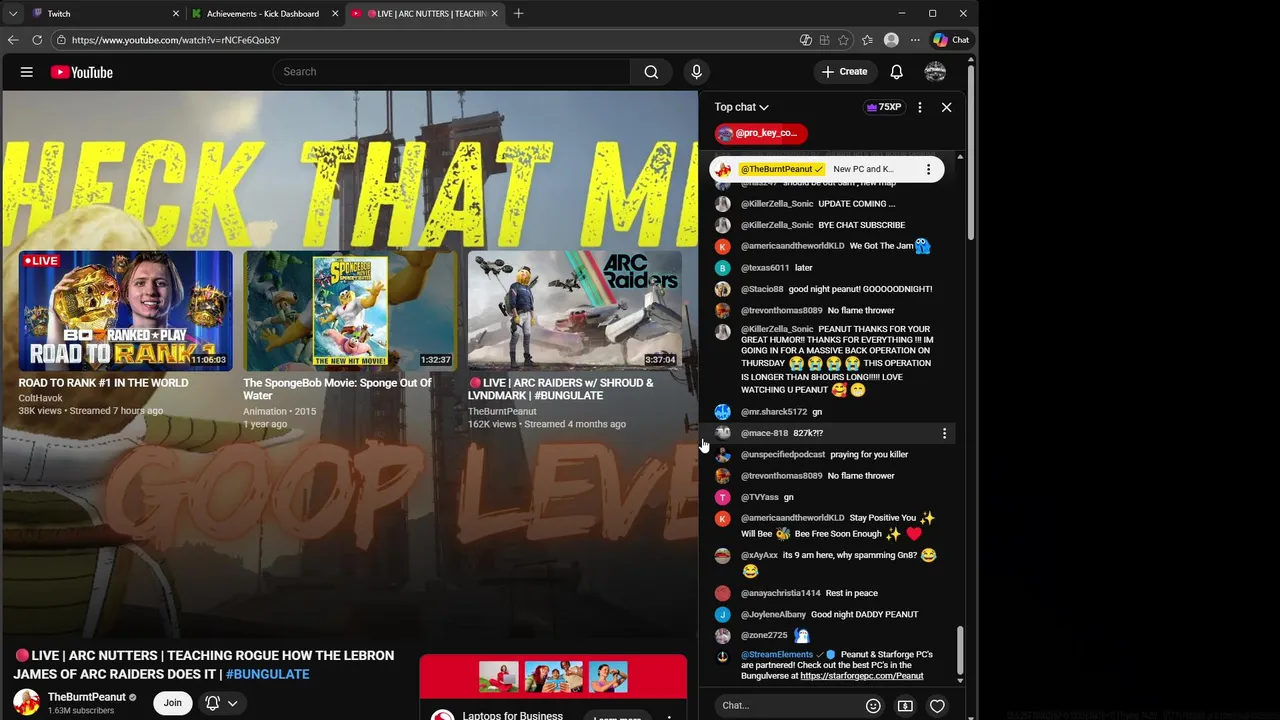
Task: Open the YouTube hamburger guide menu
Action: [27, 72]
